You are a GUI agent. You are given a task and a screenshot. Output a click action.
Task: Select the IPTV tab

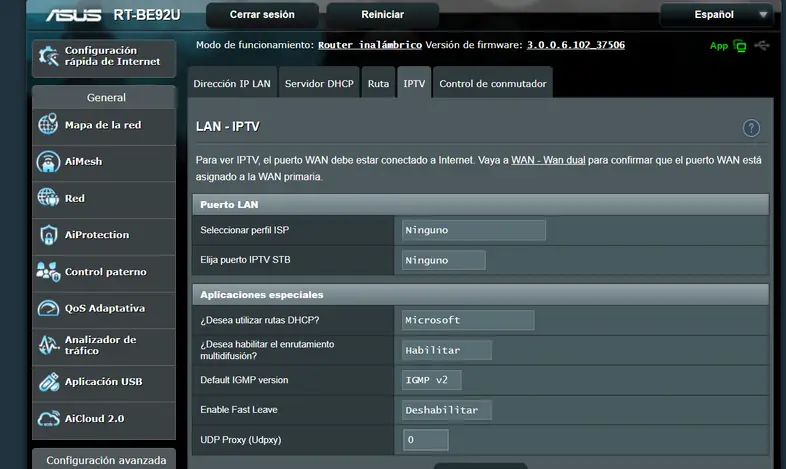414,83
